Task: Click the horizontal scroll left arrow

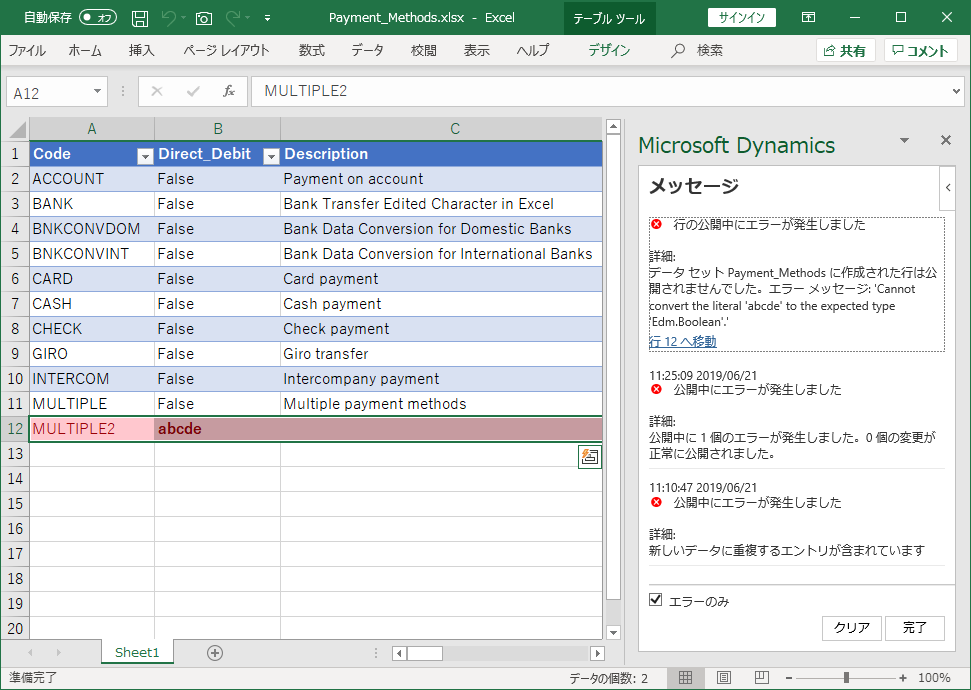Action: (399, 653)
